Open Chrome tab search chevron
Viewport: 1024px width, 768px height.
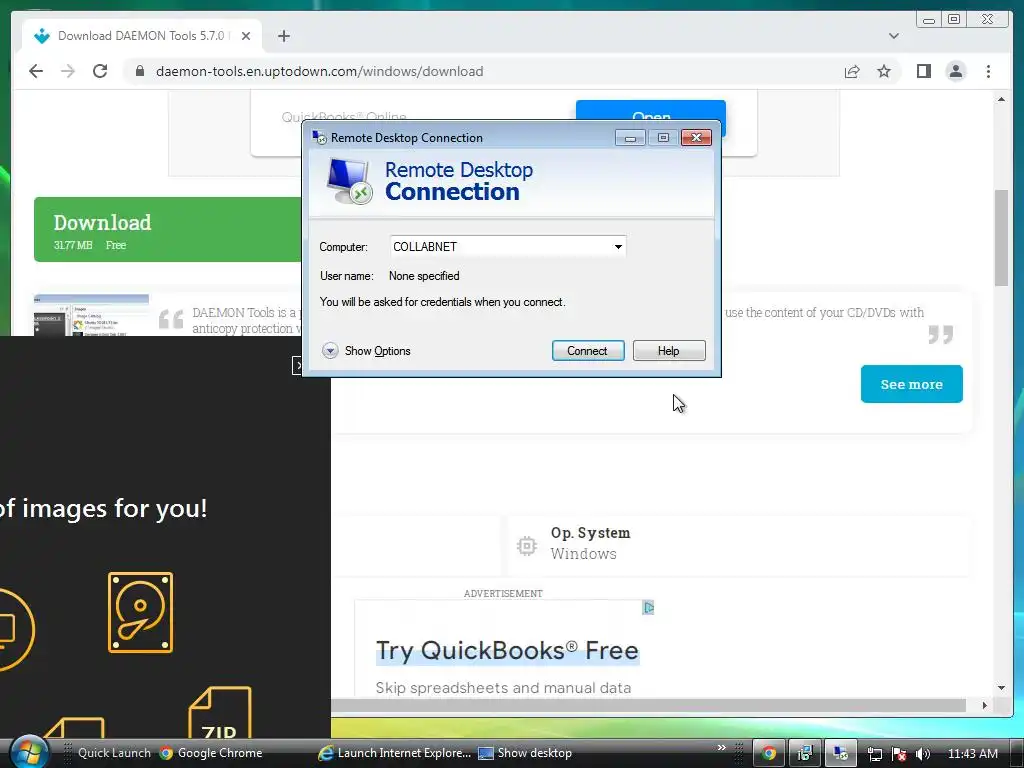[x=893, y=36]
